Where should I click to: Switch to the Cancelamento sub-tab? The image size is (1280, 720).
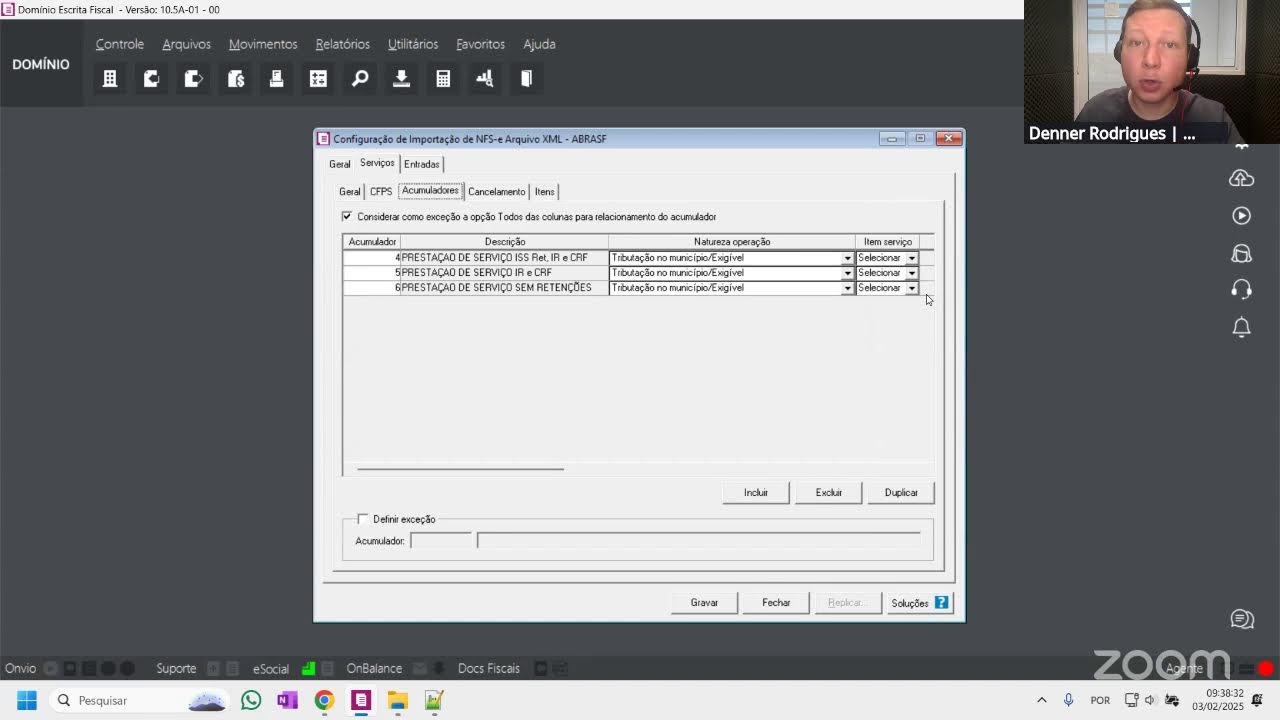(496, 191)
